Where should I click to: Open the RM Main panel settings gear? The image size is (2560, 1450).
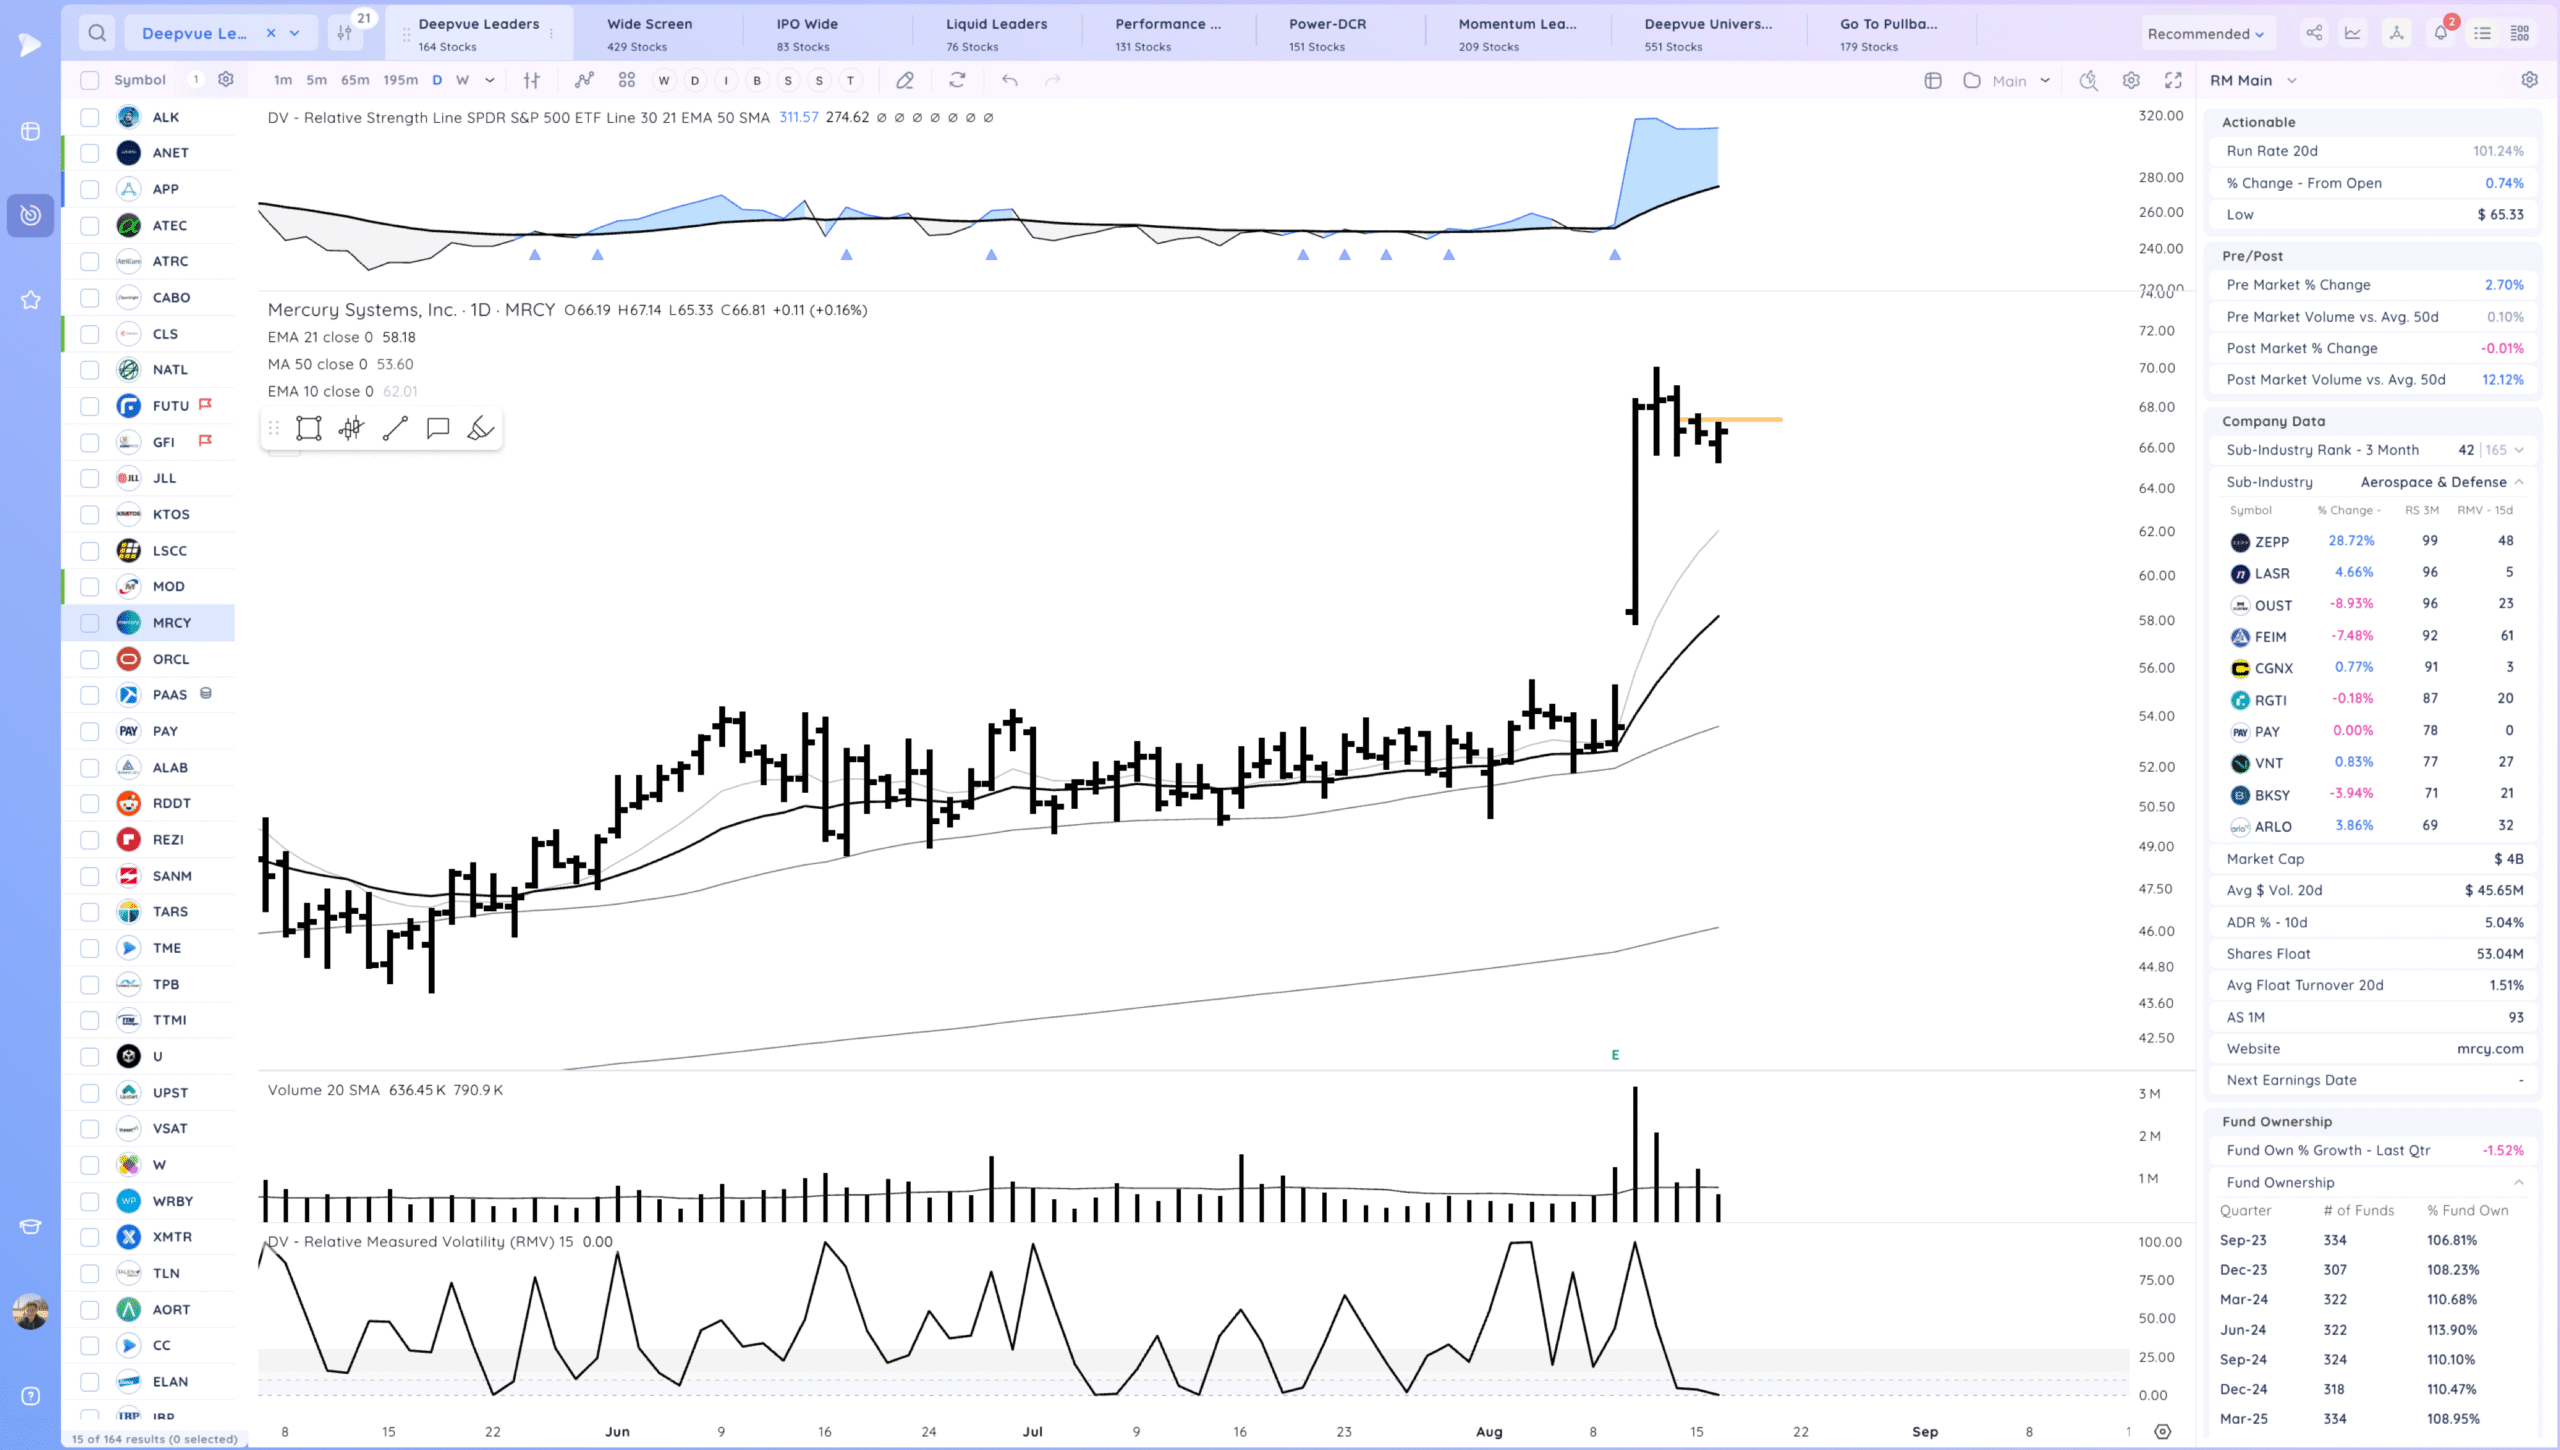[2529, 80]
